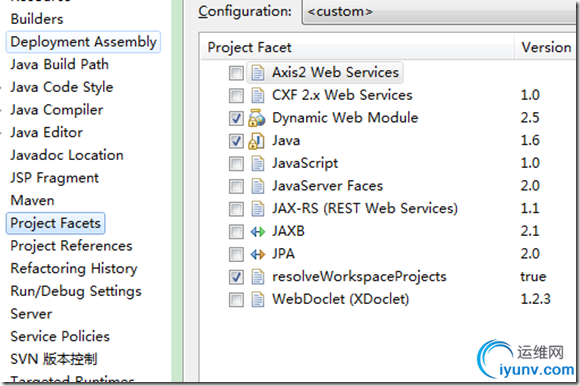Open version 1.2.3 for WebDoclet

point(535,299)
